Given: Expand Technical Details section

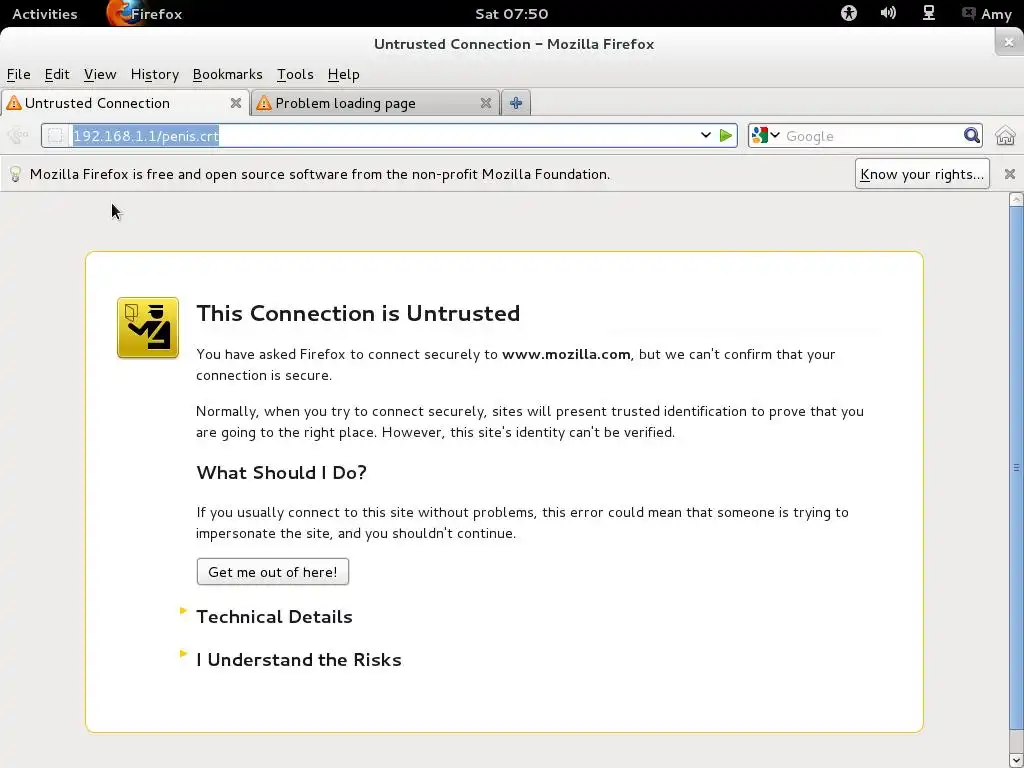Looking at the screenshot, I should [274, 616].
